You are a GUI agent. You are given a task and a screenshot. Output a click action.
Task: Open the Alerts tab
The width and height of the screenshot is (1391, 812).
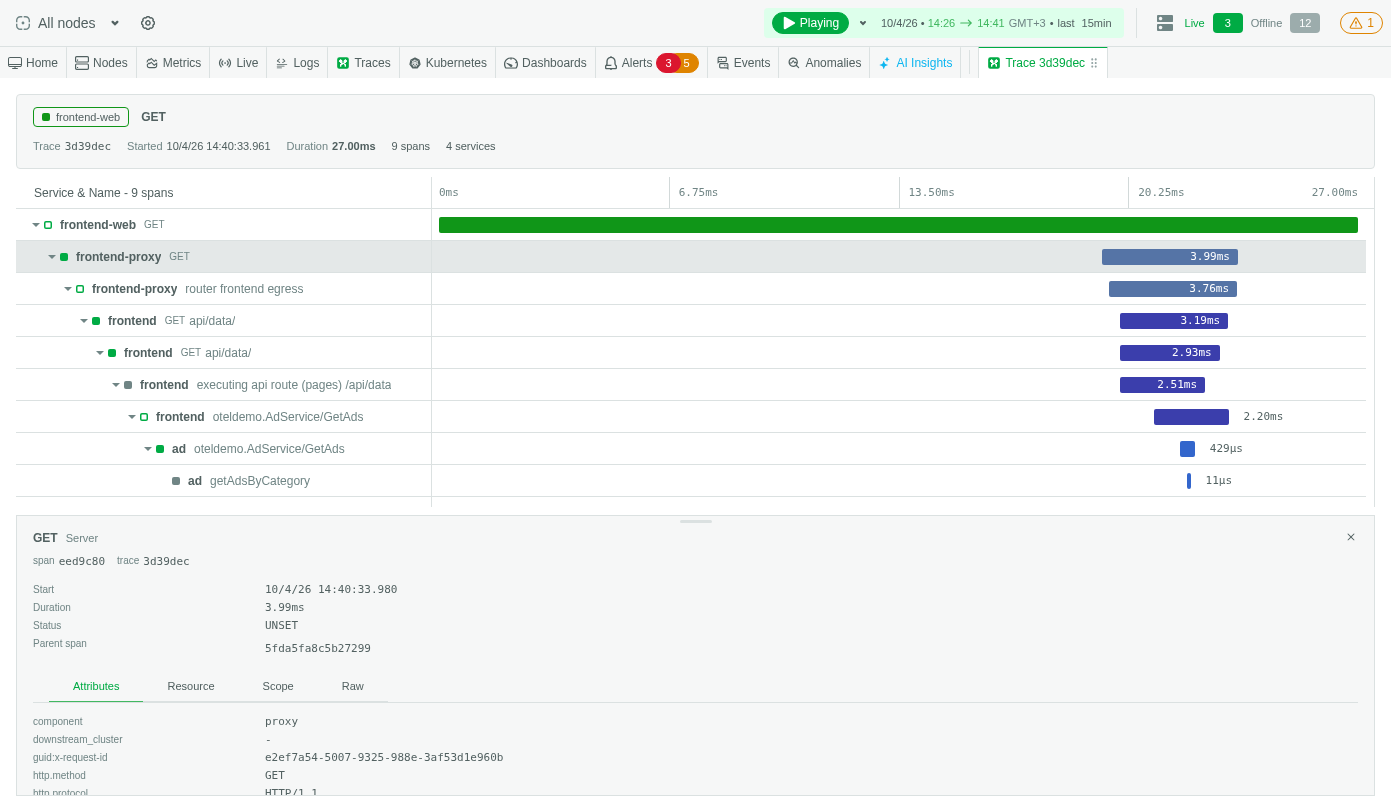pos(628,63)
